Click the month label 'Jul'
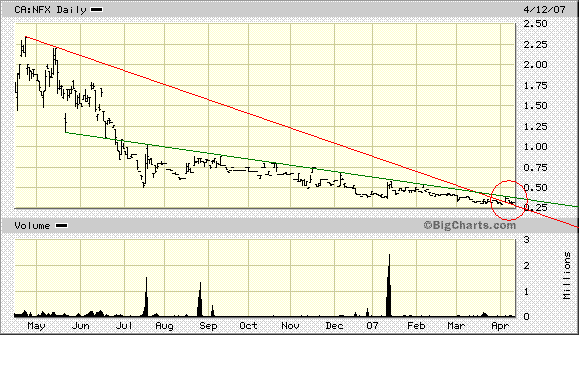Viewport: 579px width, 384px height. click(x=124, y=326)
